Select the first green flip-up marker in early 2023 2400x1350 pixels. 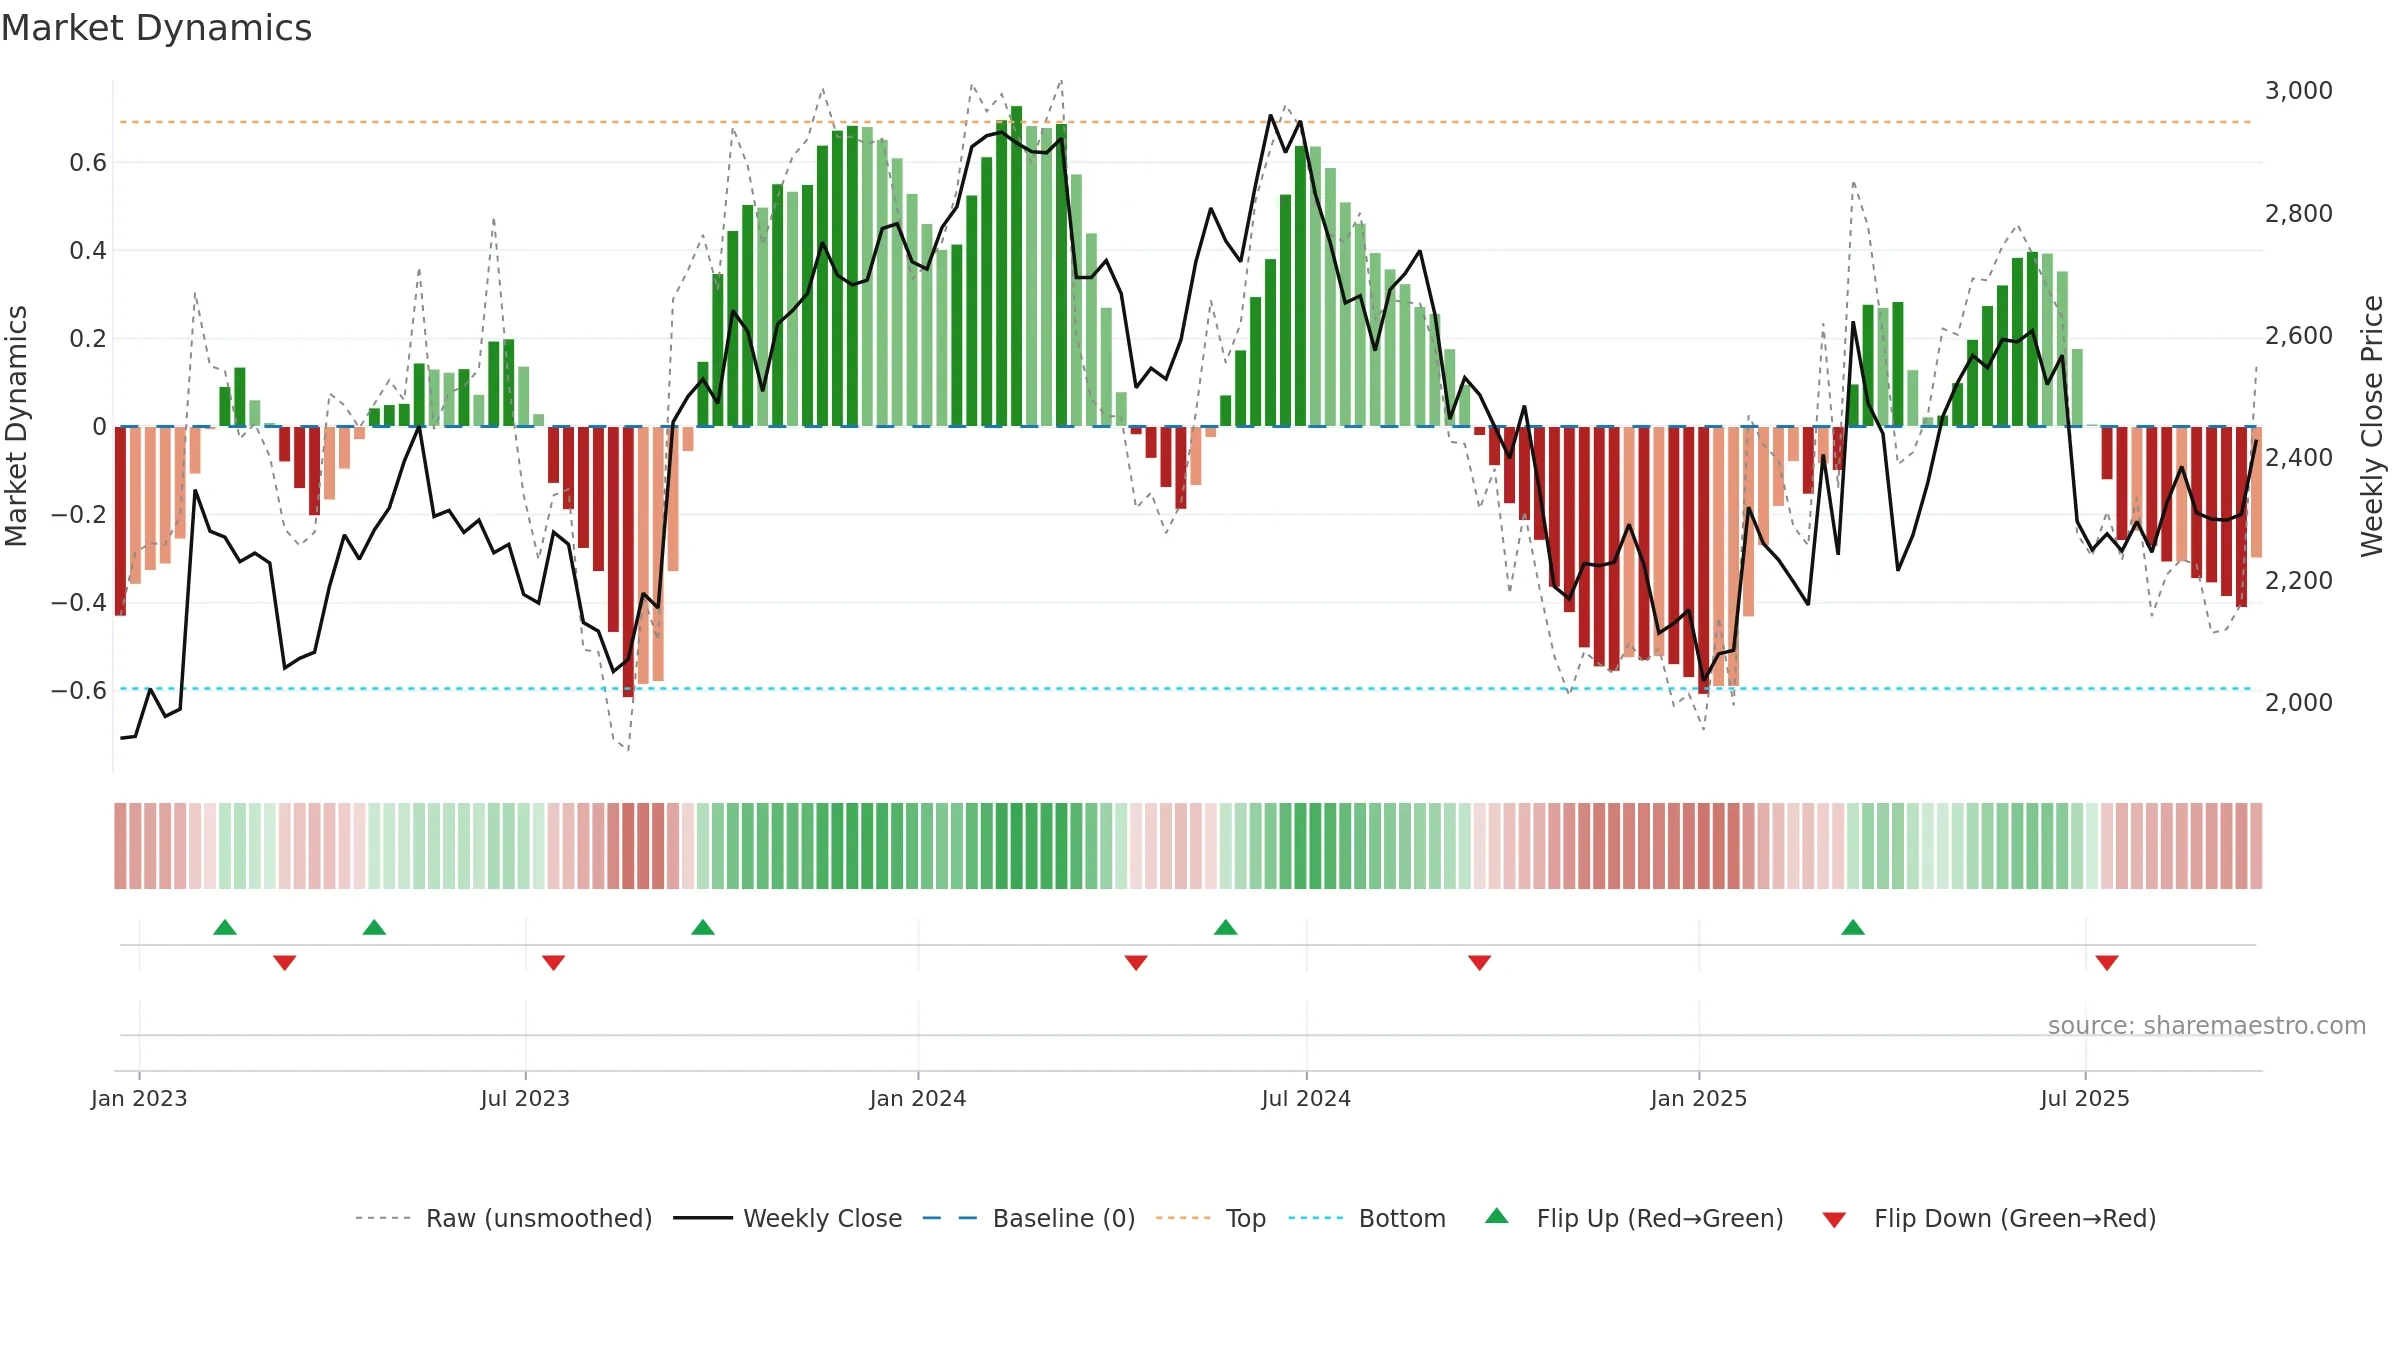pyautogui.click(x=225, y=927)
